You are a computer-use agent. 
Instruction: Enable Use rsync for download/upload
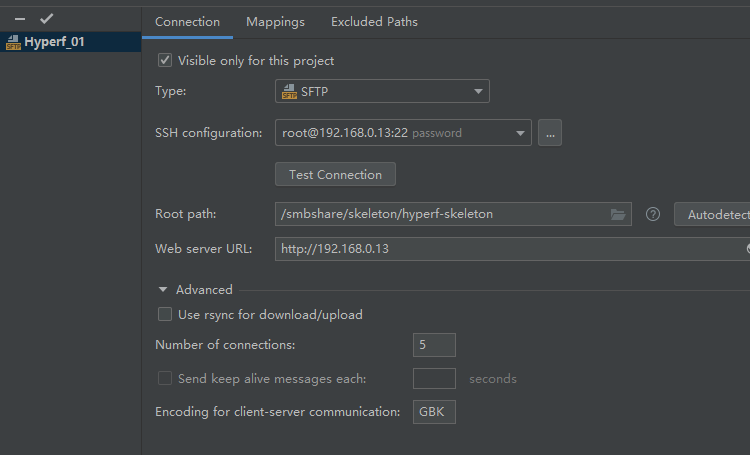[x=165, y=315]
